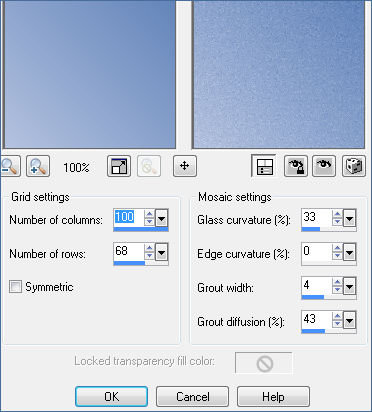The image size is (372, 412).
Task: Click the proof eye icon
Action: pyautogui.click(x=324, y=166)
